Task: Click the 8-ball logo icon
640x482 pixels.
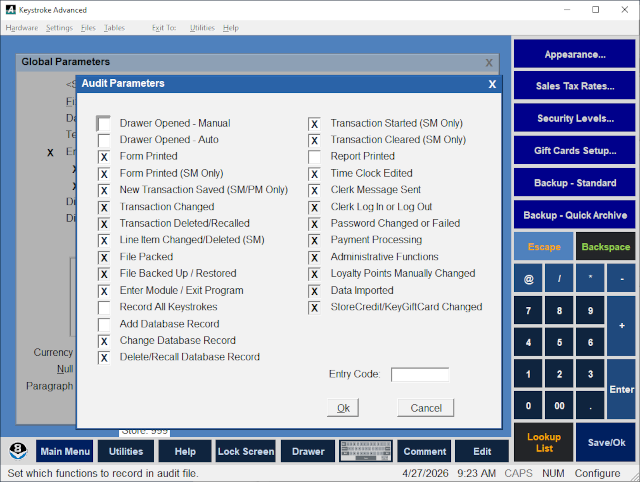Action: pyautogui.click(x=18, y=451)
